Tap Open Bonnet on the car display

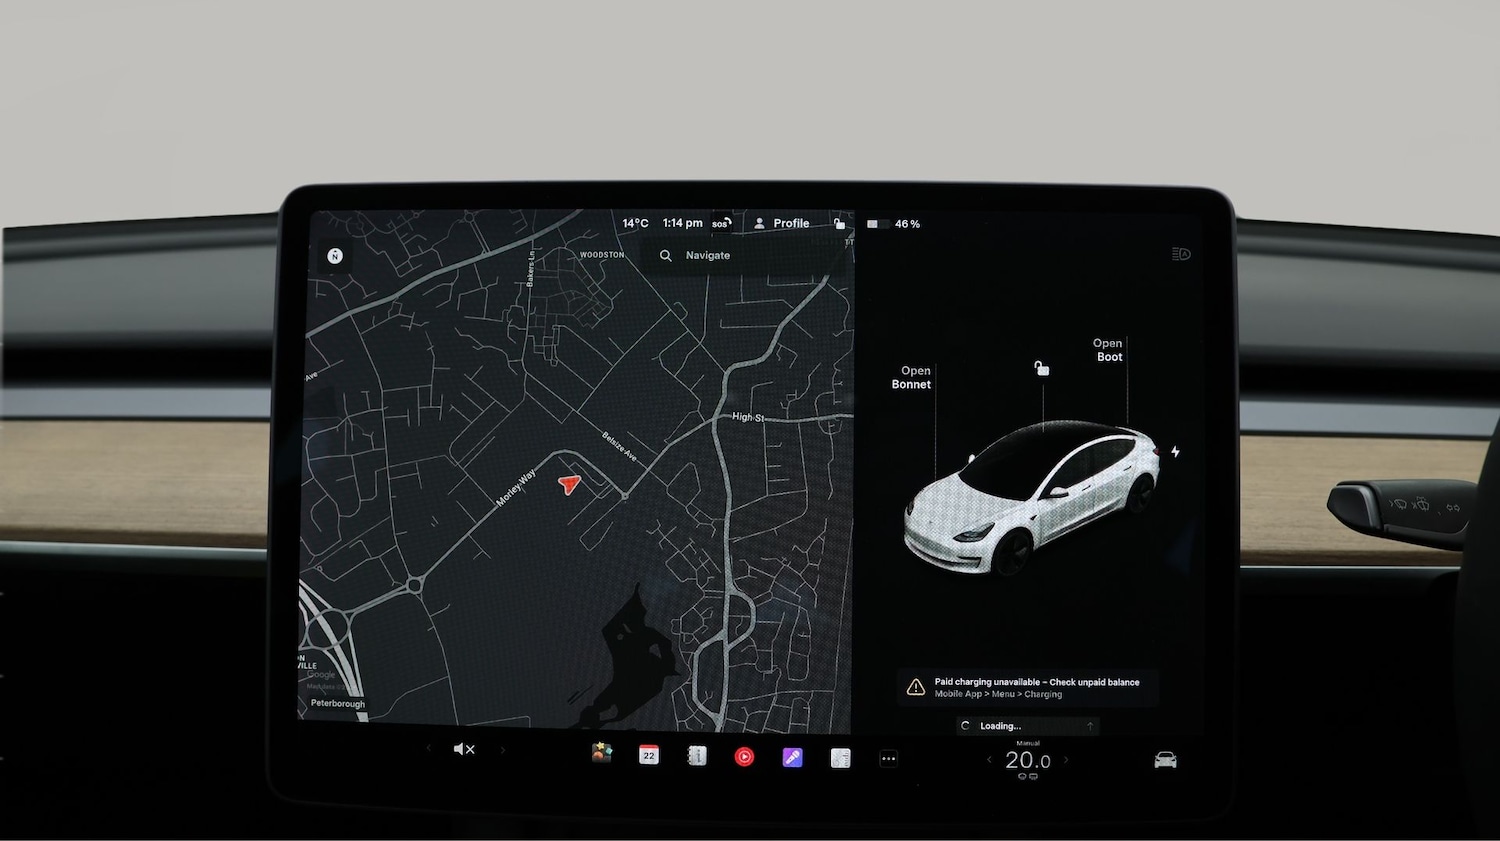[911, 377]
